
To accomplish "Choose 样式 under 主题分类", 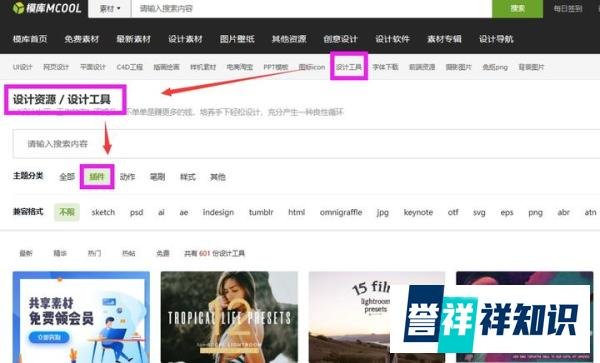I will (x=188, y=177).
